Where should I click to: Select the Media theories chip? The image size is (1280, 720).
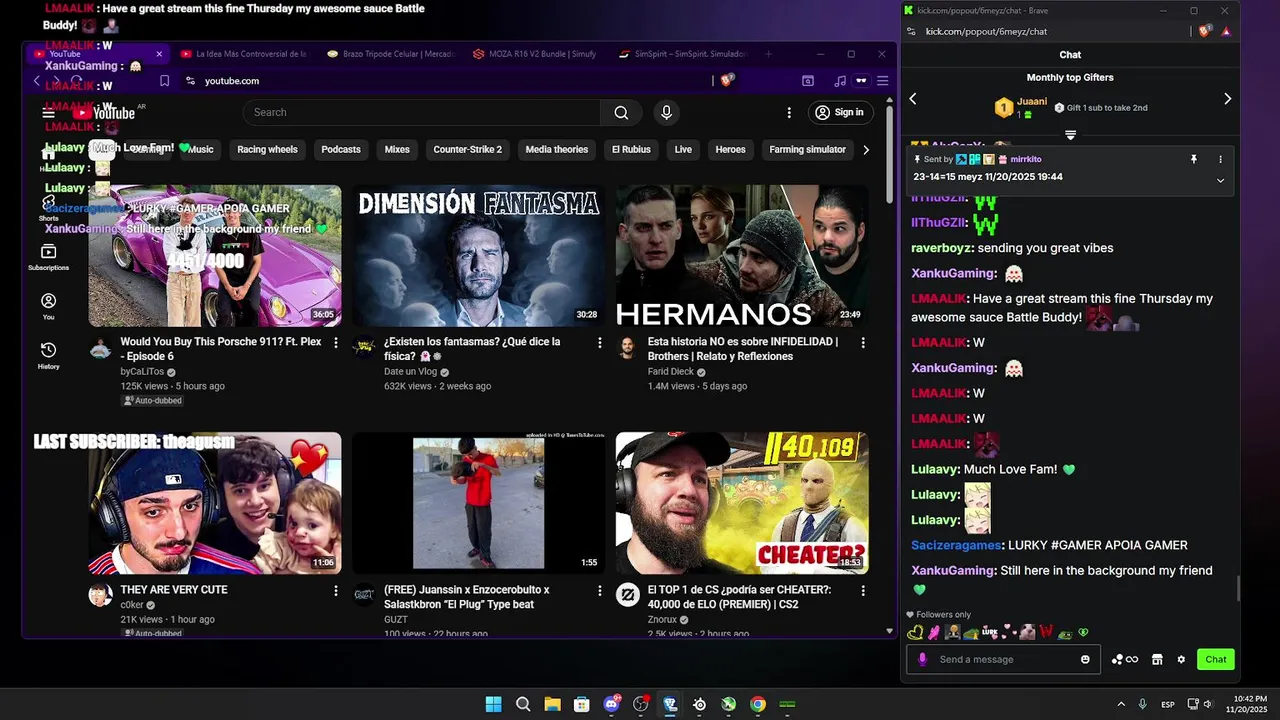click(x=557, y=150)
